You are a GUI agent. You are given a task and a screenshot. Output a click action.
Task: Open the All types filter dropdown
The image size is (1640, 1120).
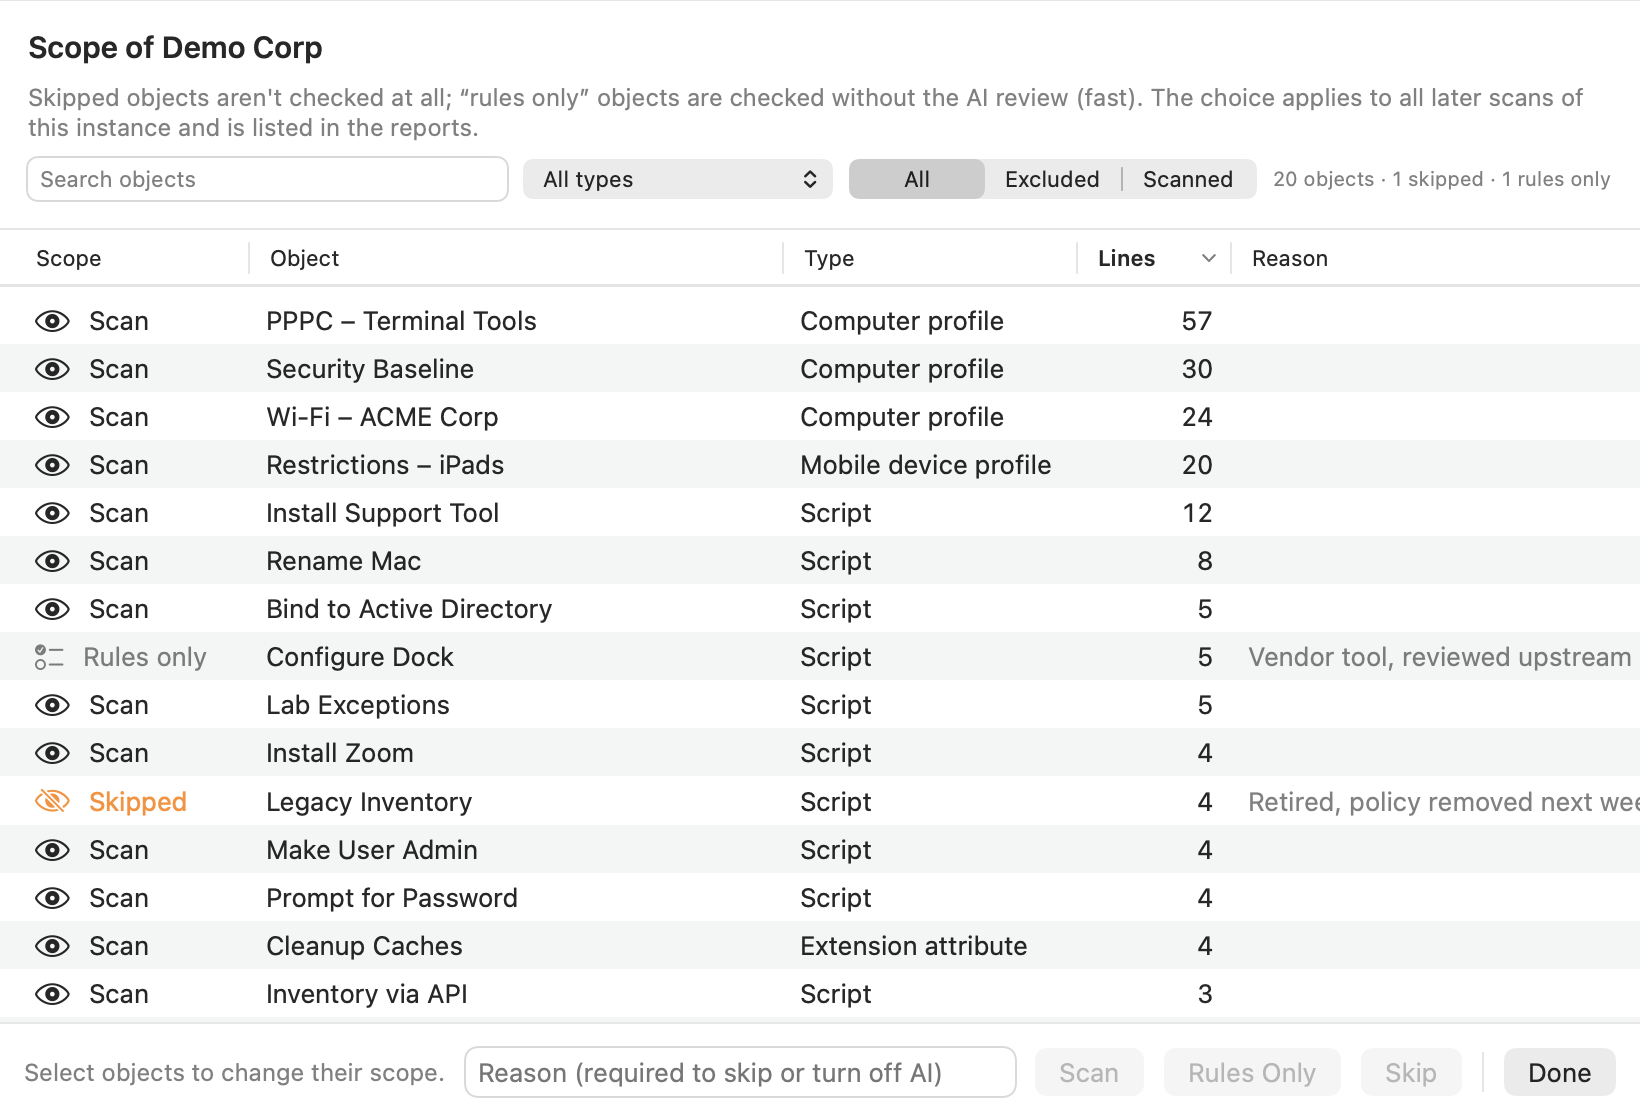678,179
